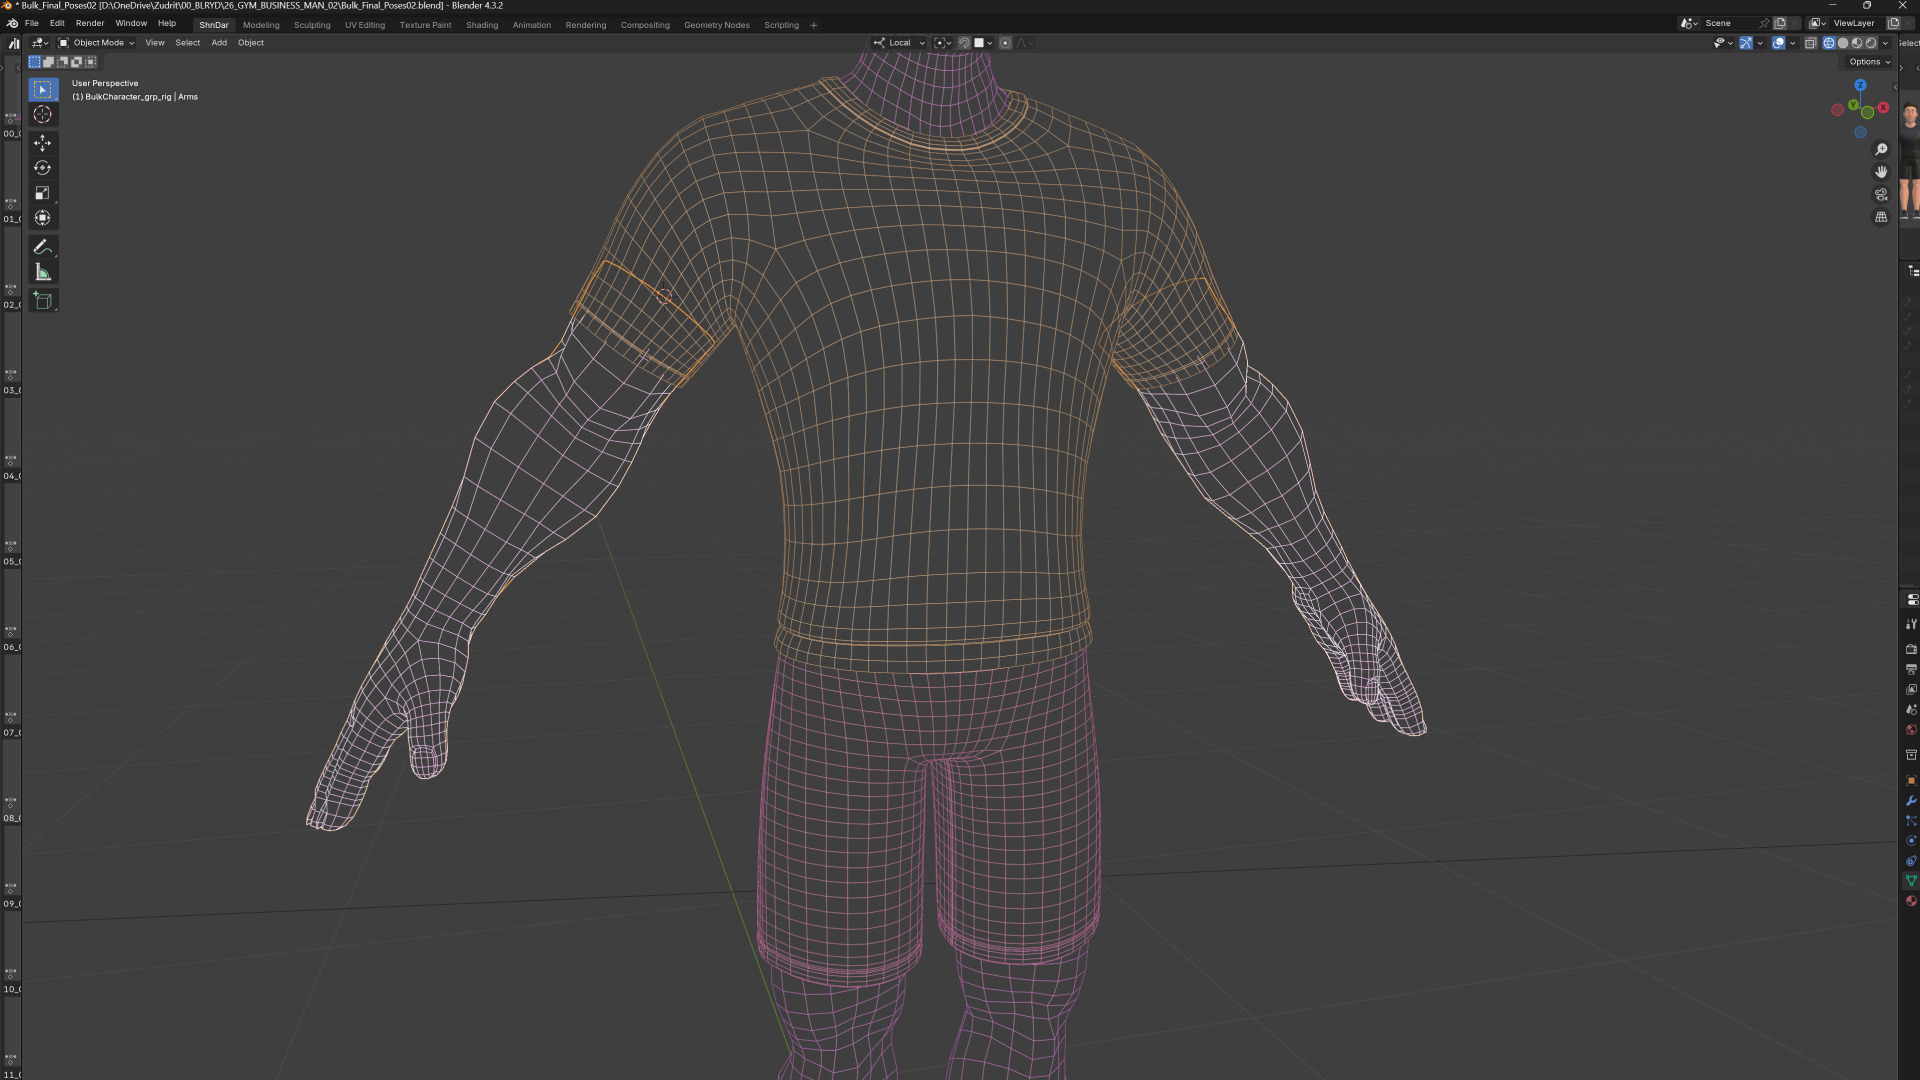Screen dimensions: 1920x1080
Task: Switch to the UV Editing workspace tab
Action: (x=365, y=25)
